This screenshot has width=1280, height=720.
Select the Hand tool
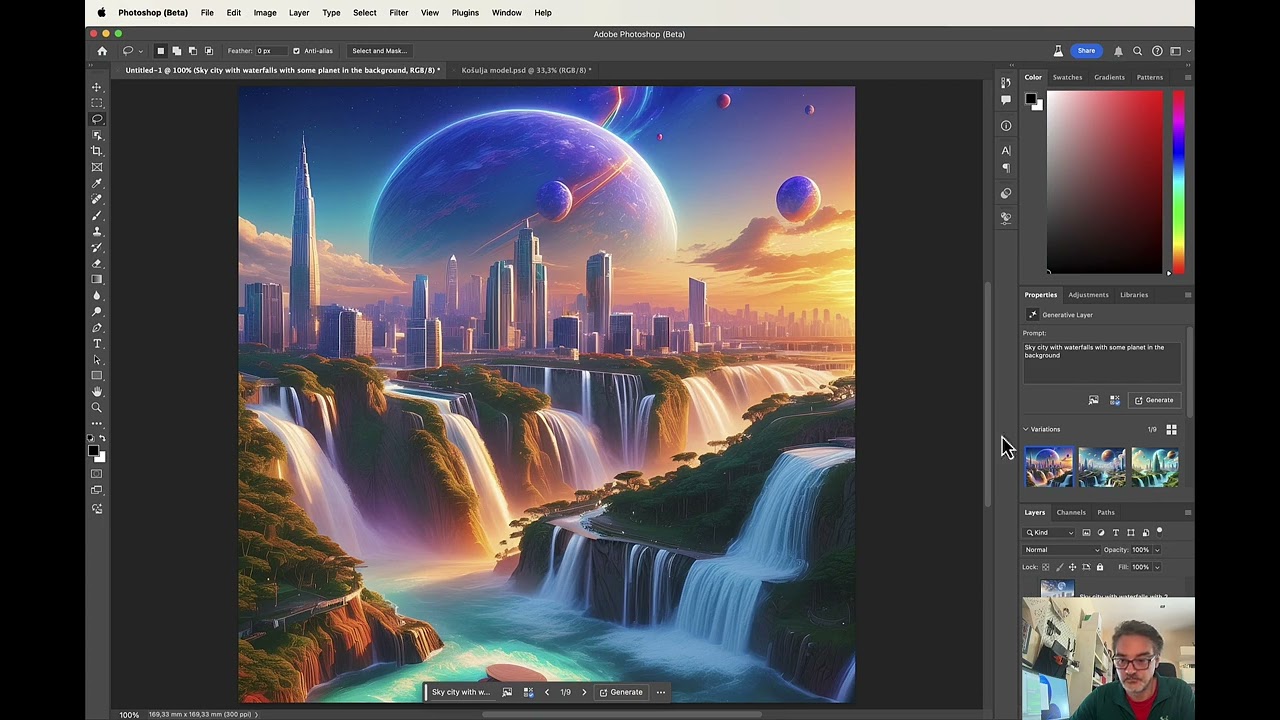(97, 391)
